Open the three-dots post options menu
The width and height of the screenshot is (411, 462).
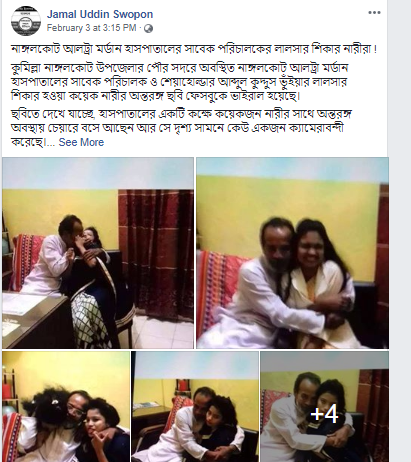pos(374,13)
